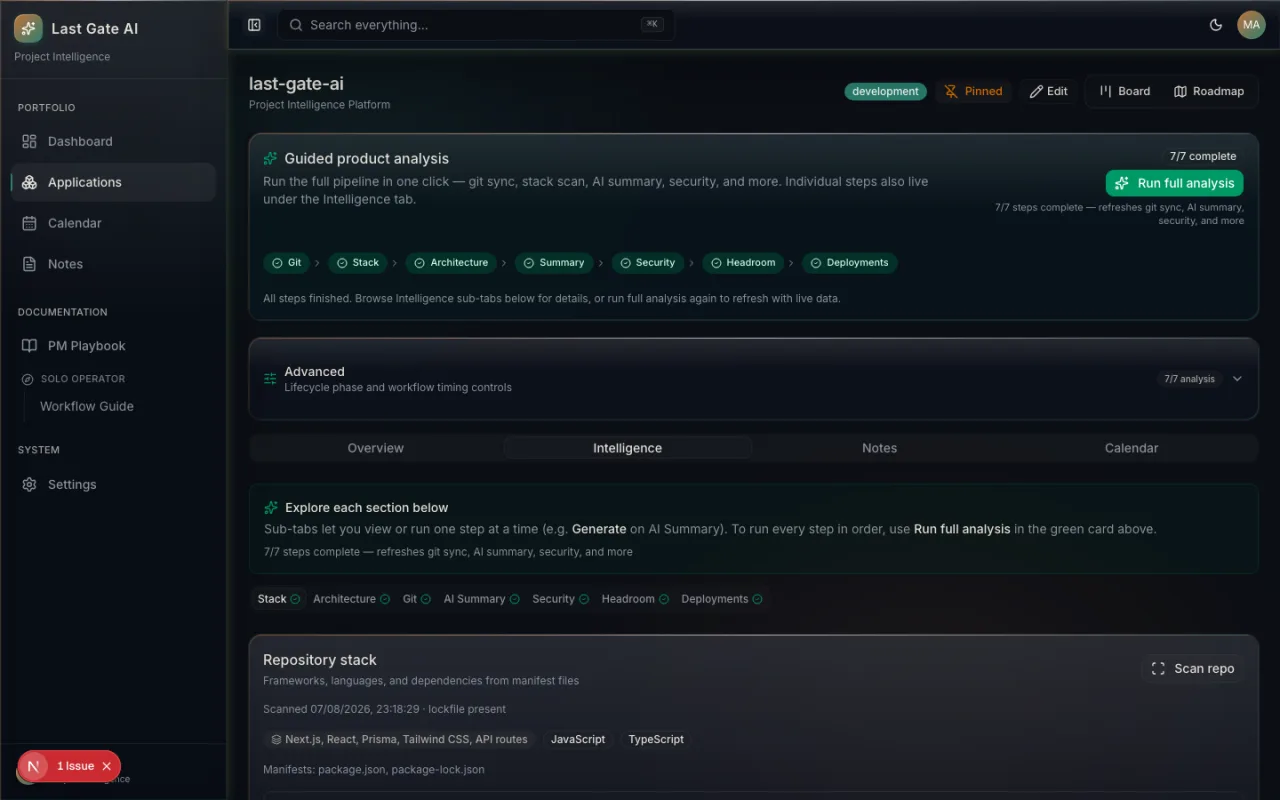The image size is (1280, 800).
Task: Click the Solo Operator compass icon
Action: pos(28,379)
